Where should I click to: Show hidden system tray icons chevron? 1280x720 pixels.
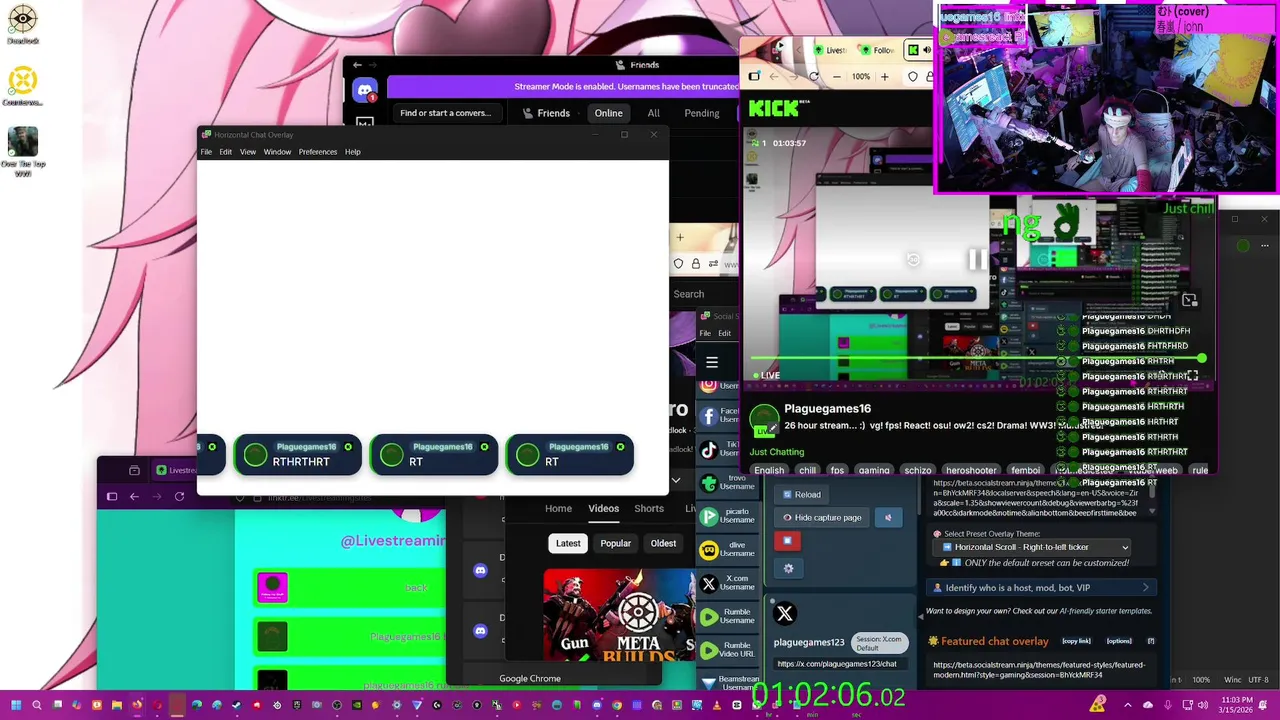1127,705
